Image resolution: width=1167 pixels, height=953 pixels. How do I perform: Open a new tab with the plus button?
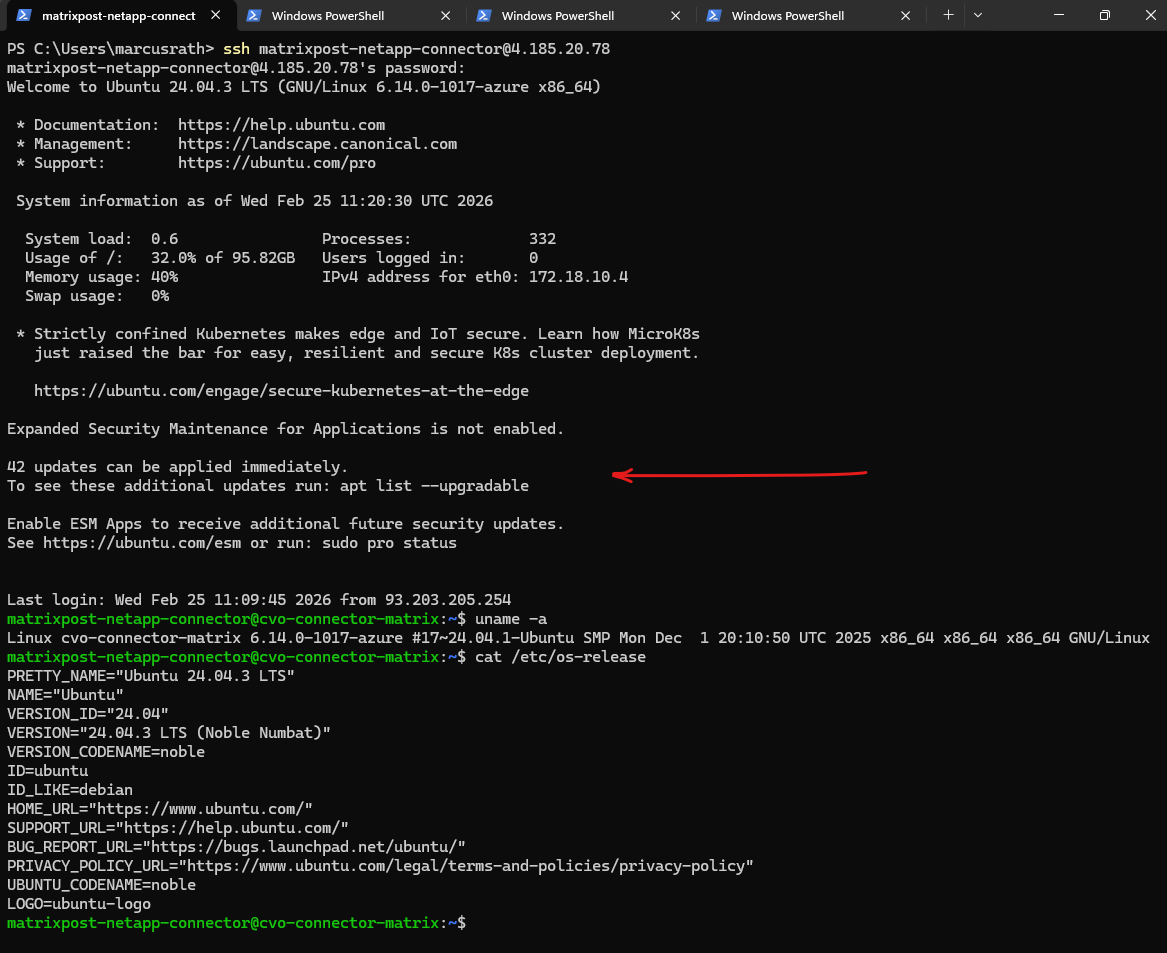948,16
